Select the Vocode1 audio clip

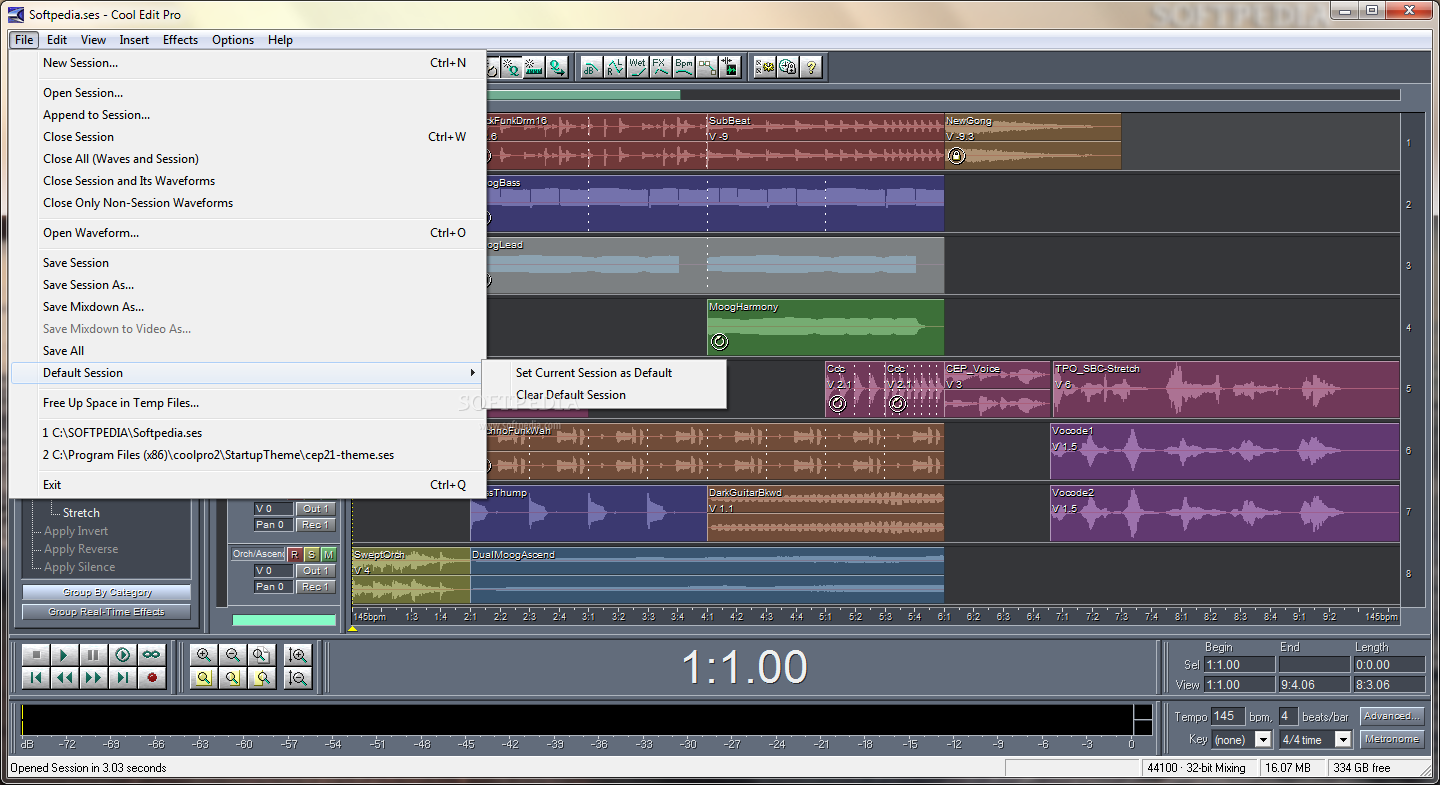pos(1224,452)
